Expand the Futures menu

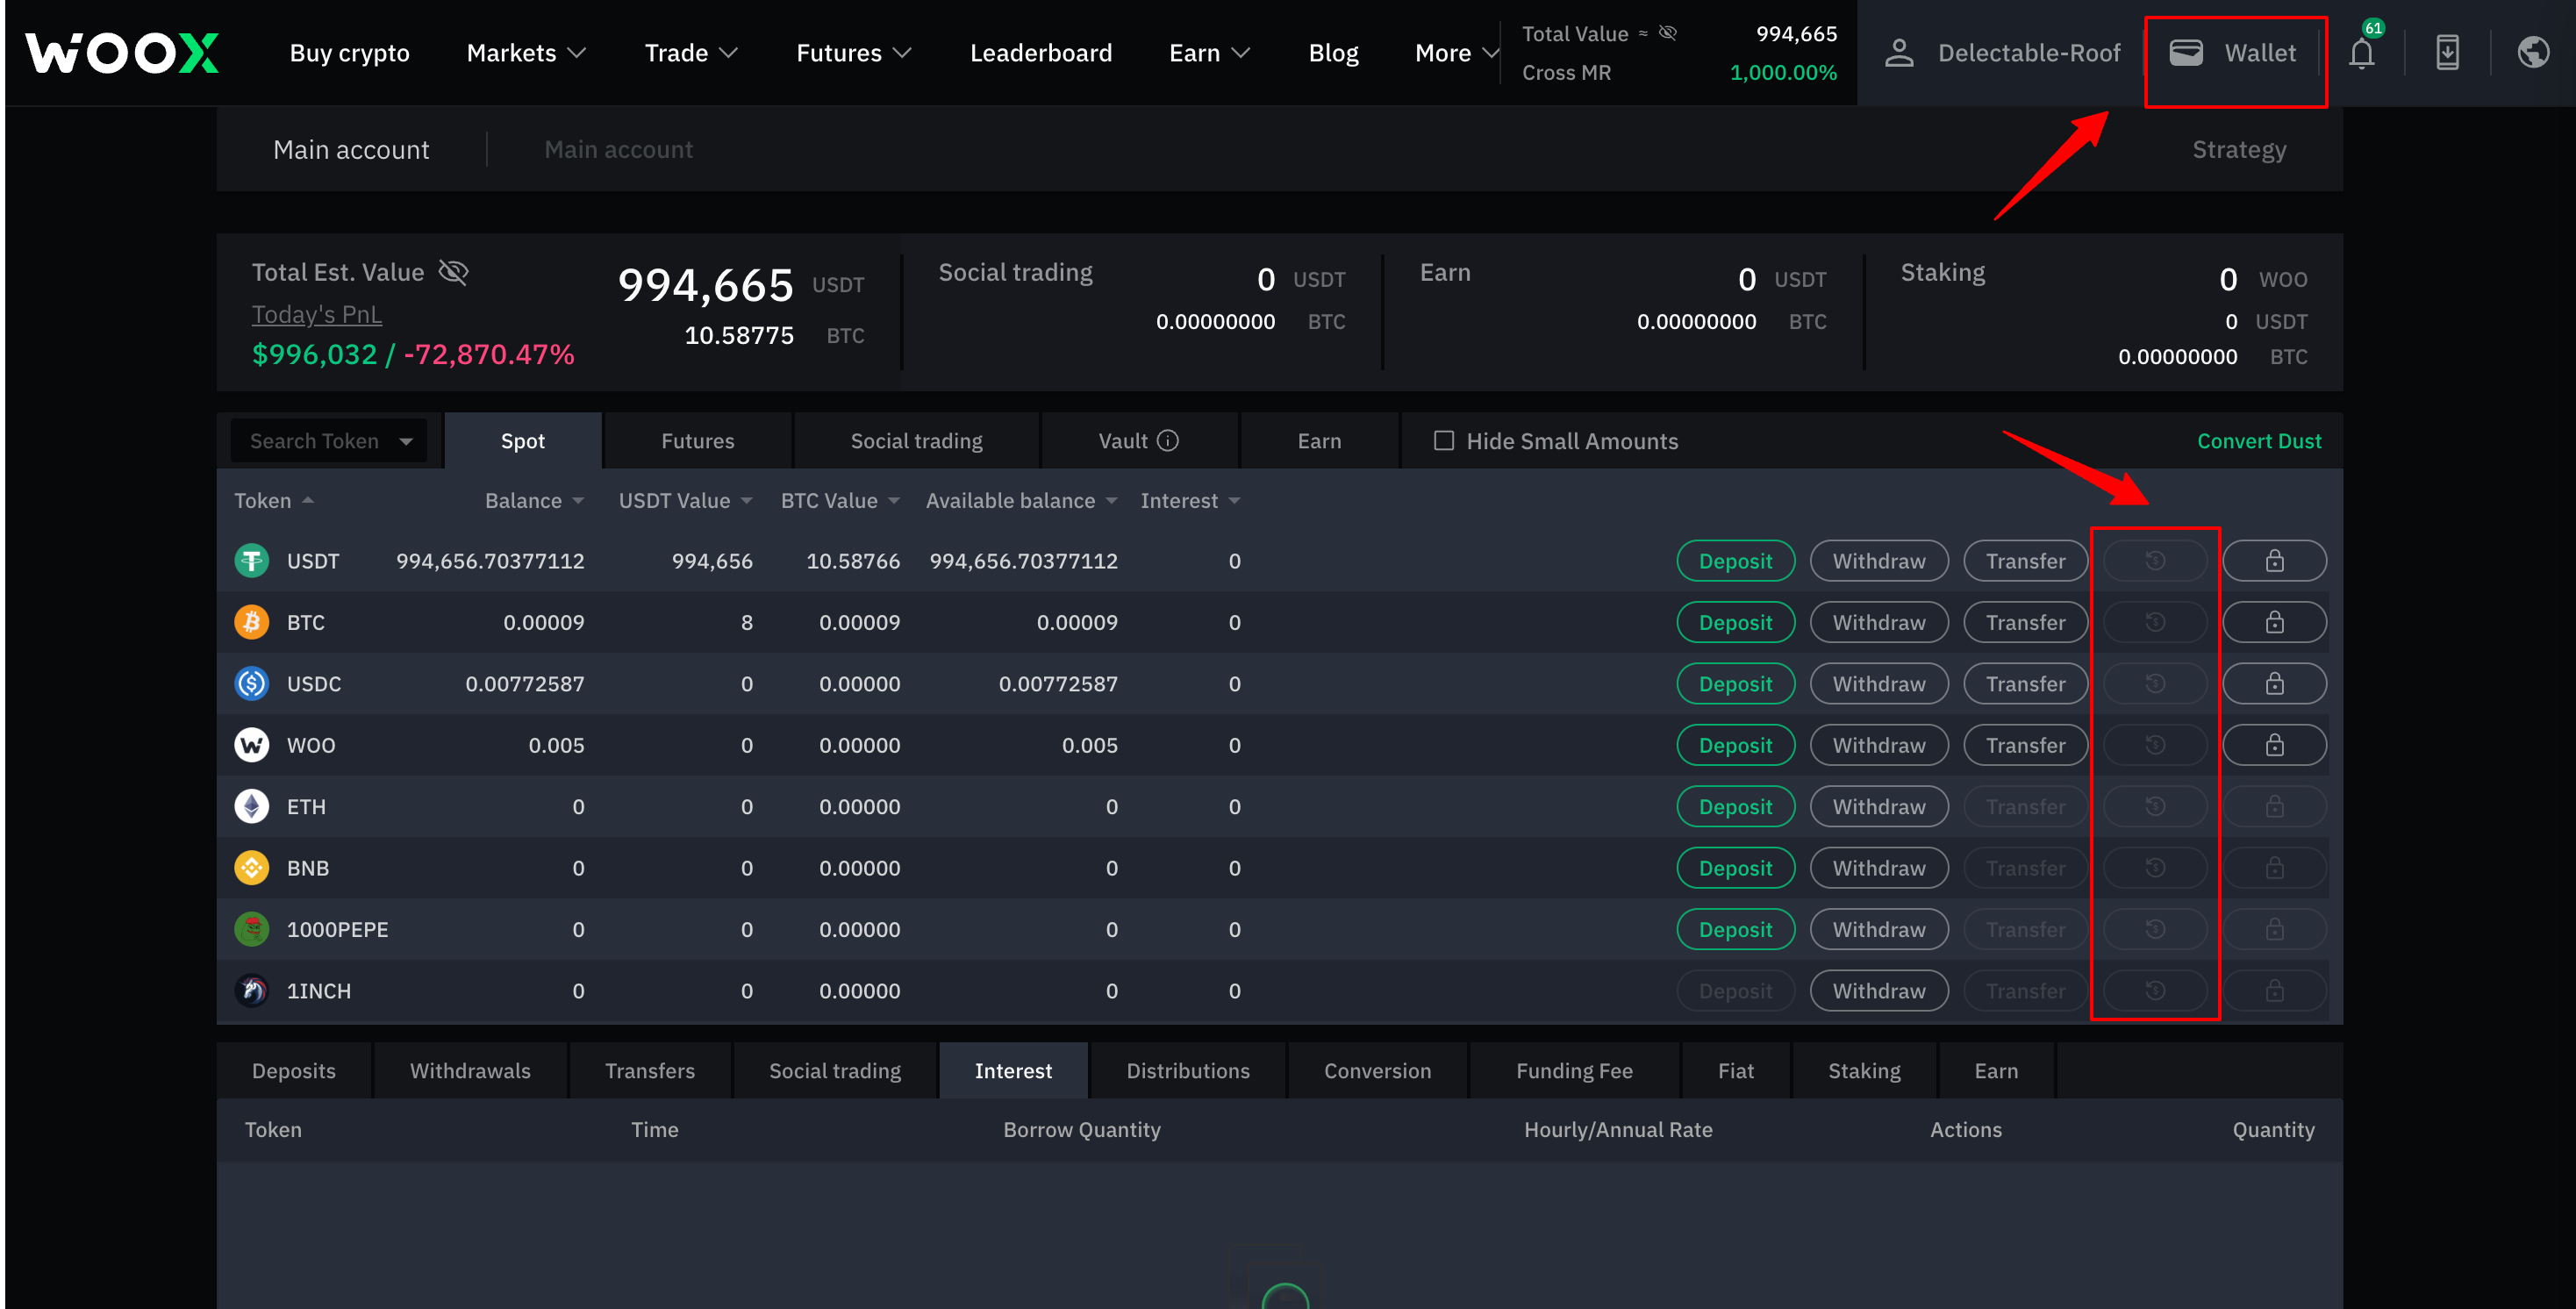854,53
